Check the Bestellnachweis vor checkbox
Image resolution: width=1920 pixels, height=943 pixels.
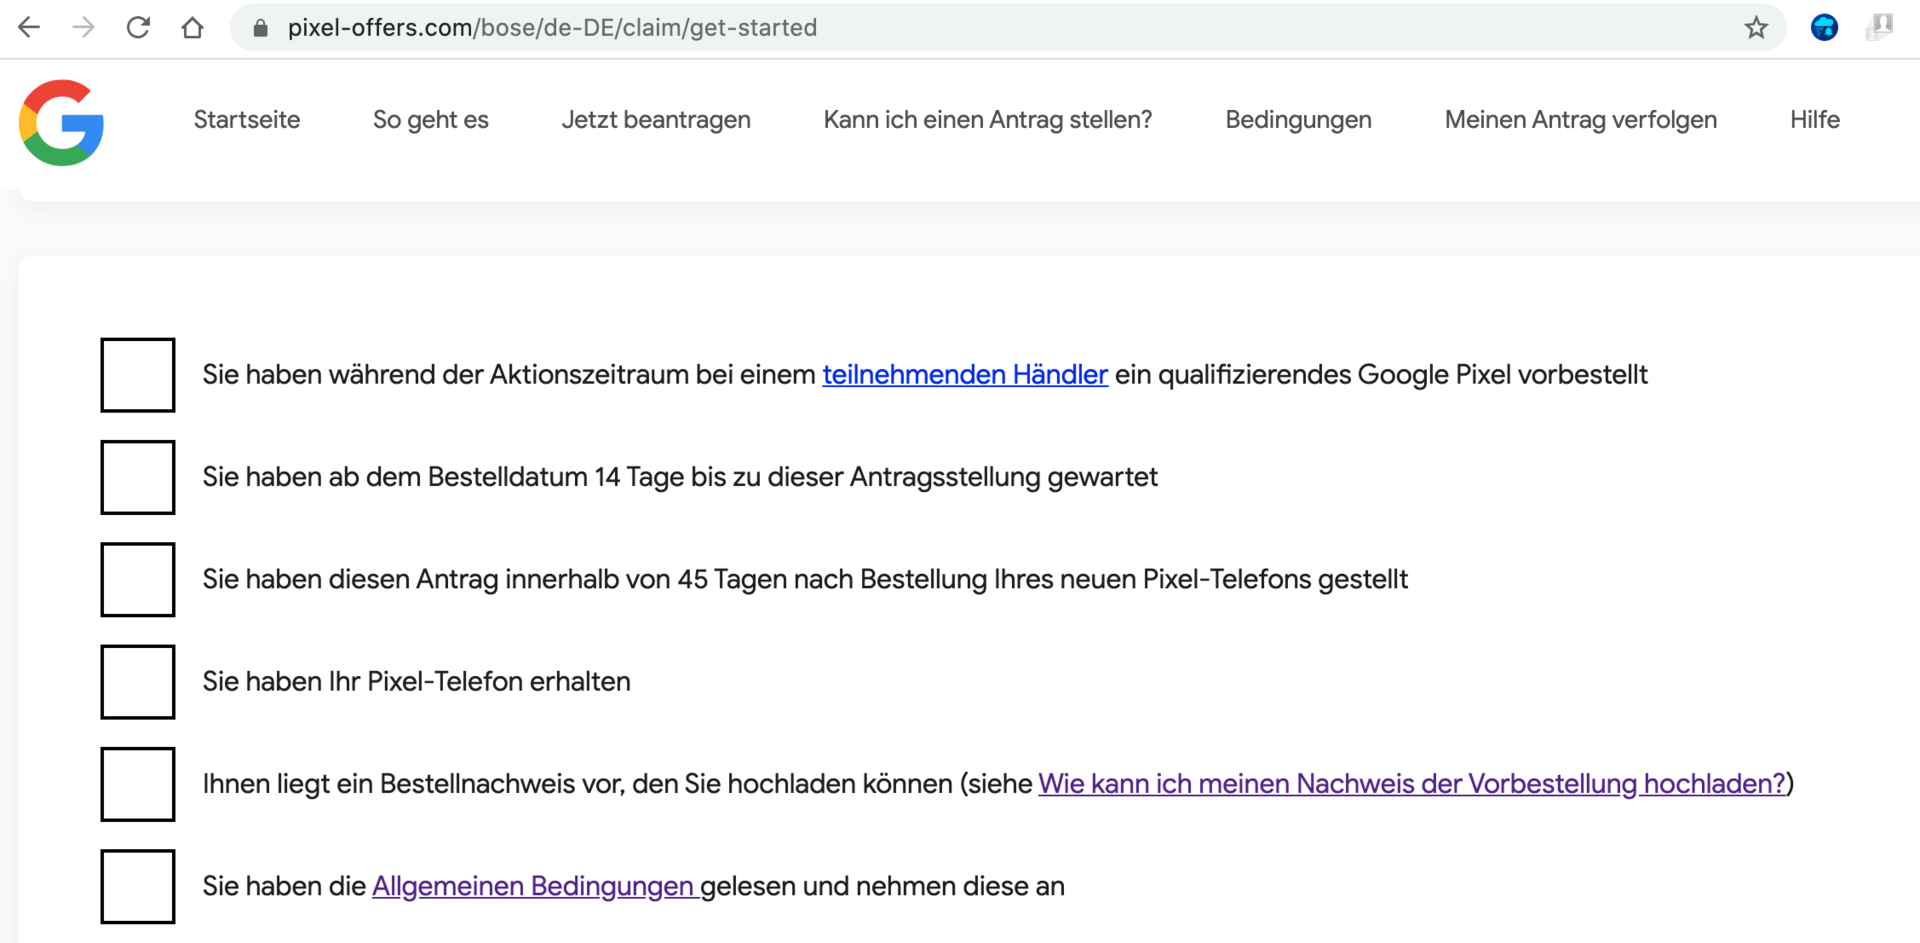coord(138,784)
